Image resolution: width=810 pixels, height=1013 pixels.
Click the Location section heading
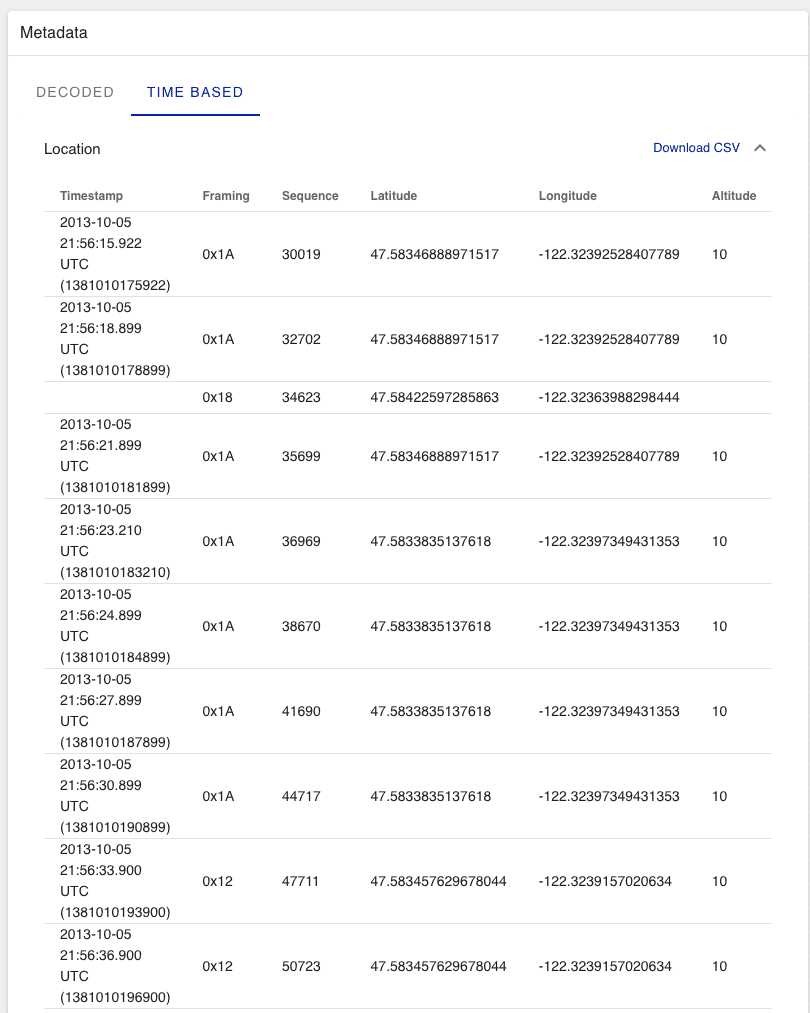coord(72,149)
